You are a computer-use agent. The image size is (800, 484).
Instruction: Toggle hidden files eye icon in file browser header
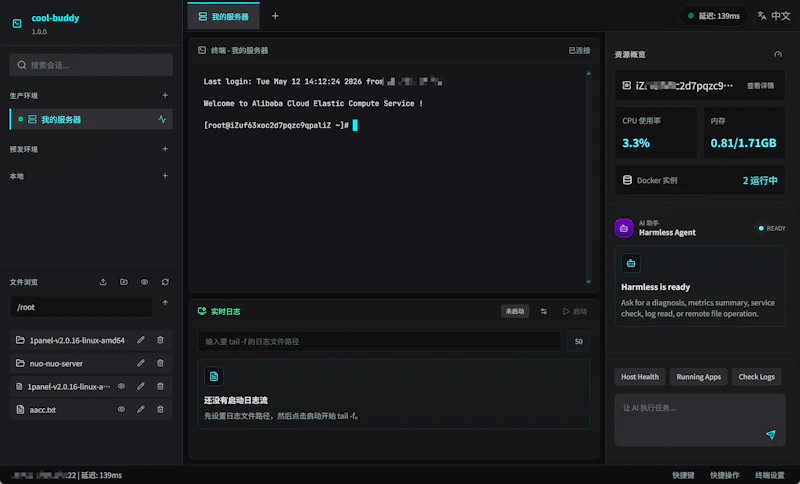coord(145,282)
